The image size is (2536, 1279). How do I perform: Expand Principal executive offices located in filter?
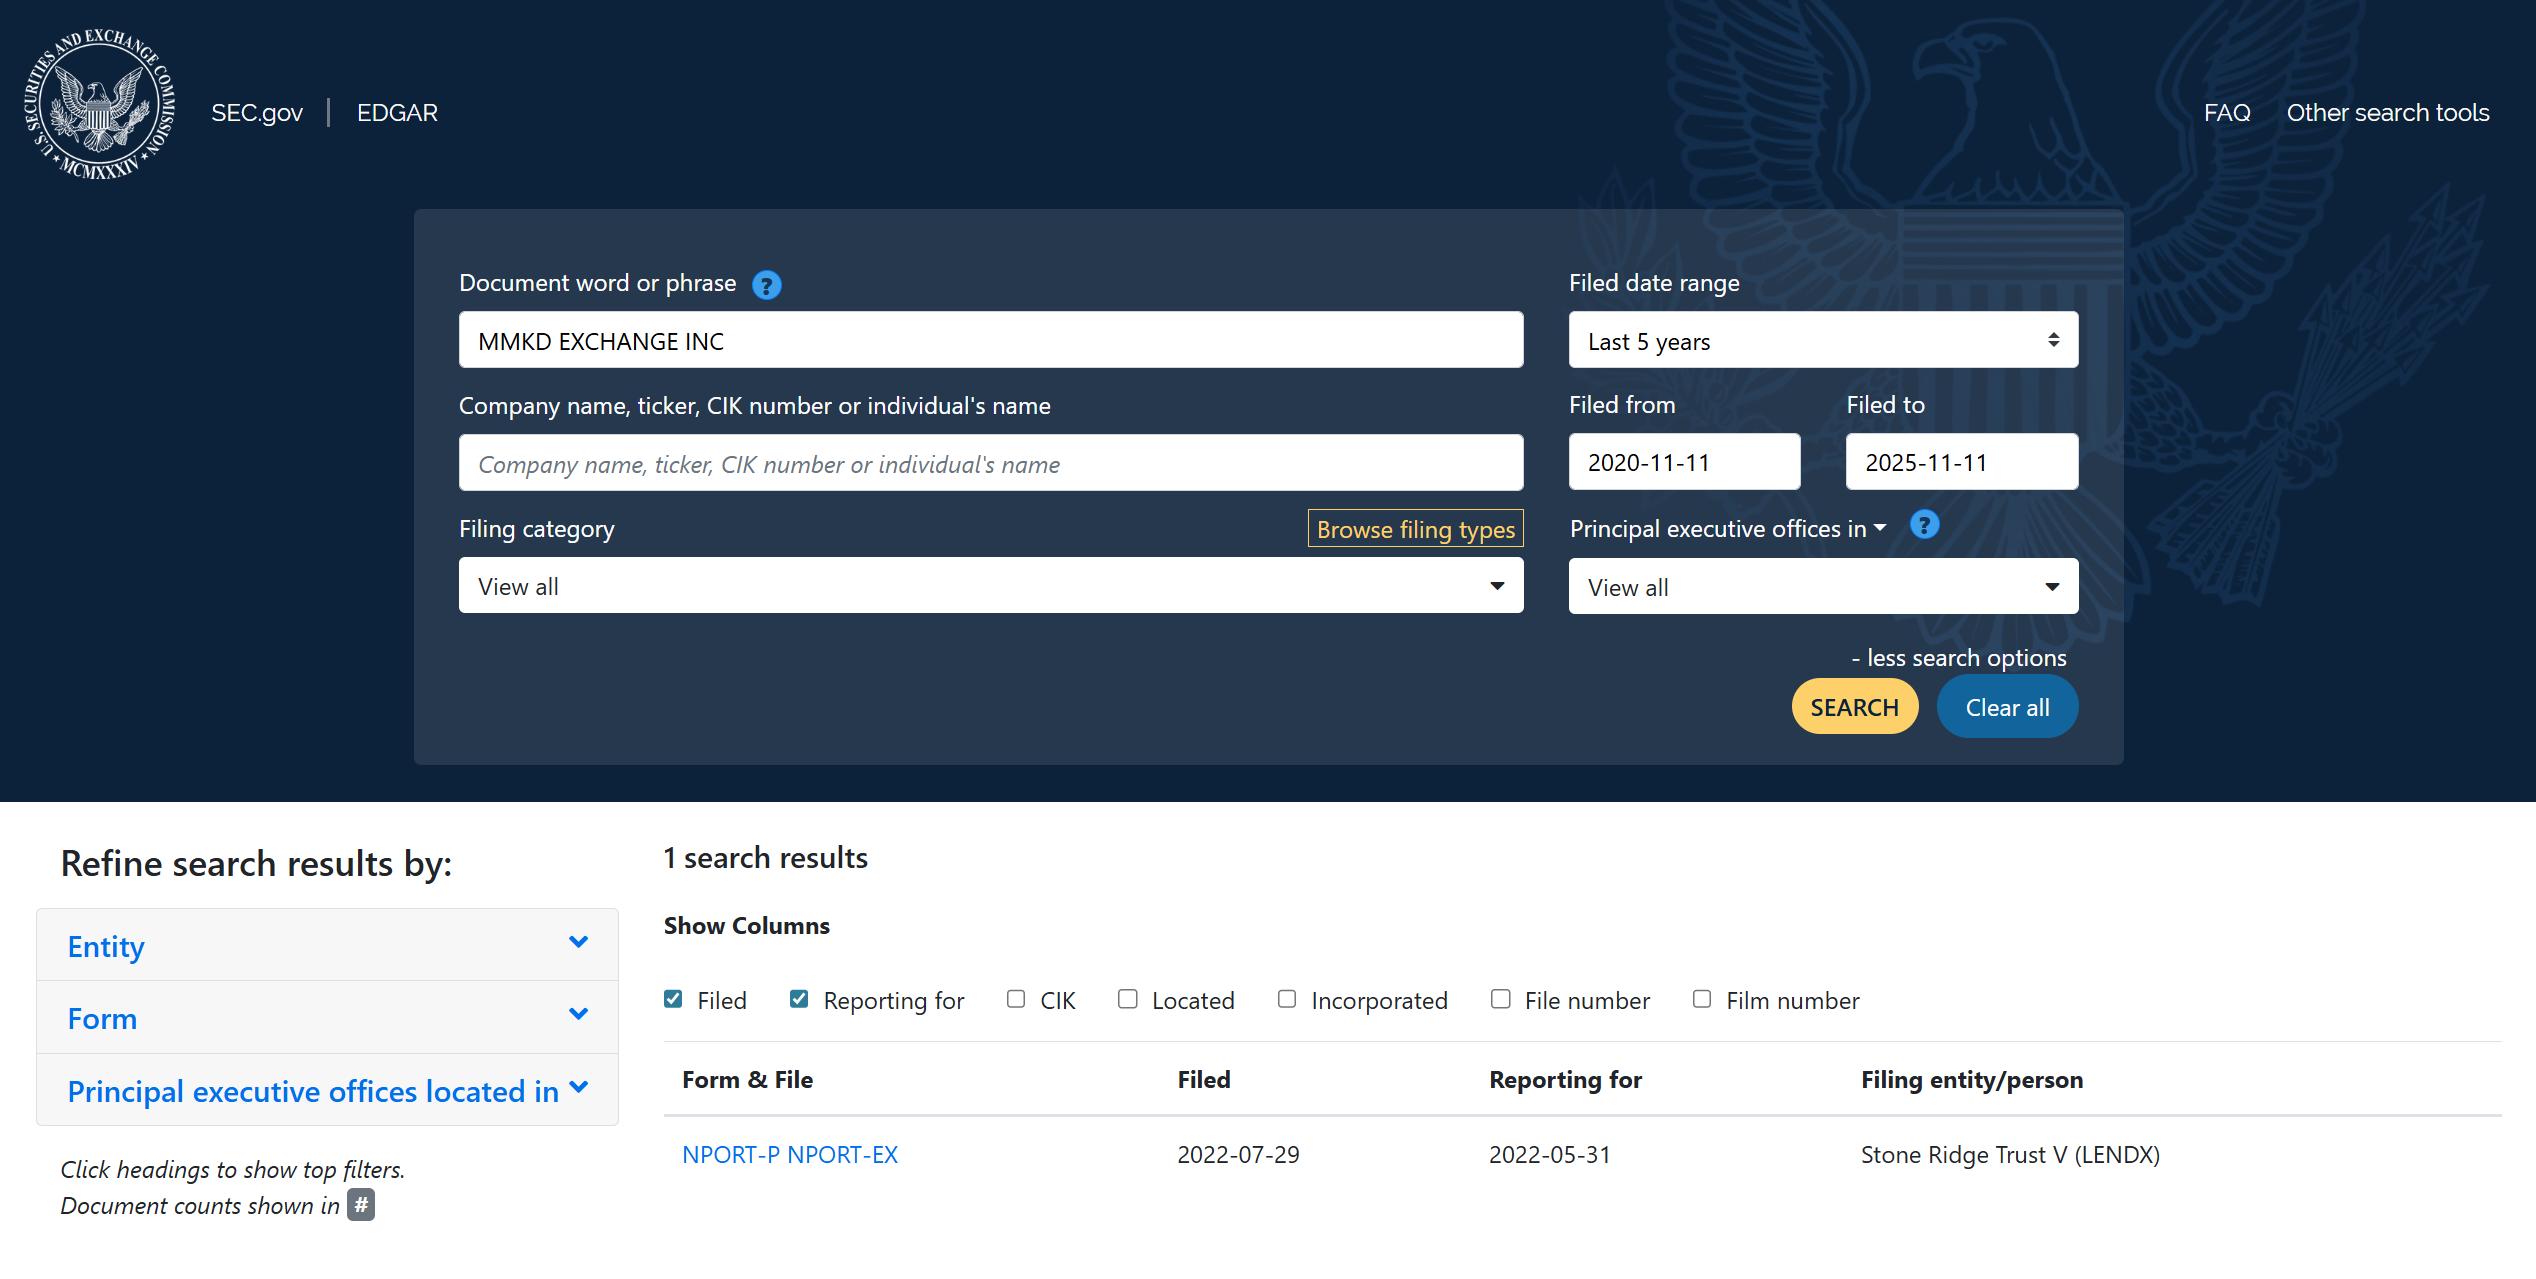(327, 1090)
